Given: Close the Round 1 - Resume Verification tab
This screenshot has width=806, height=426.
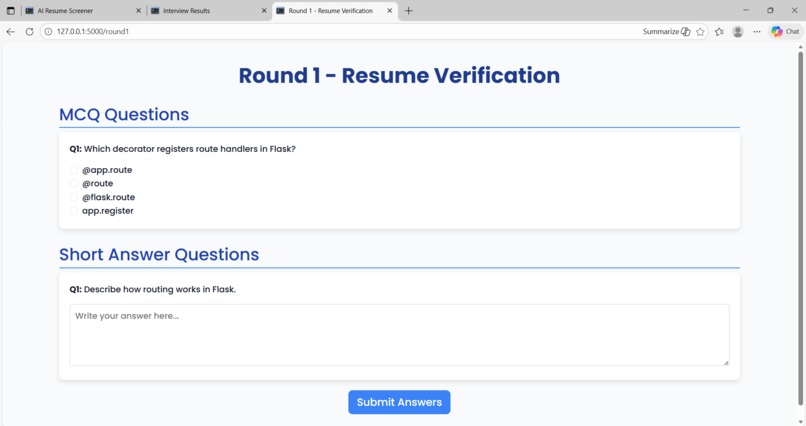Looking at the screenshot, I should pyautogui.click(x=390, y=10).
